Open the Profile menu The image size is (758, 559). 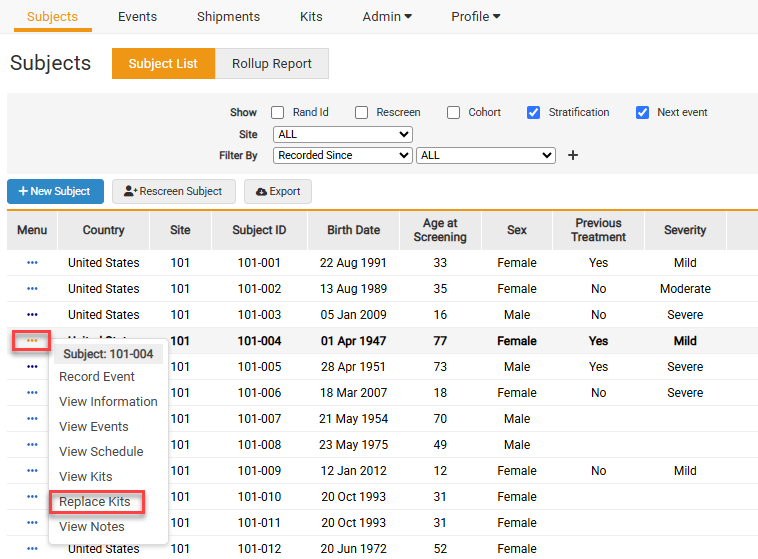point(475,17)
